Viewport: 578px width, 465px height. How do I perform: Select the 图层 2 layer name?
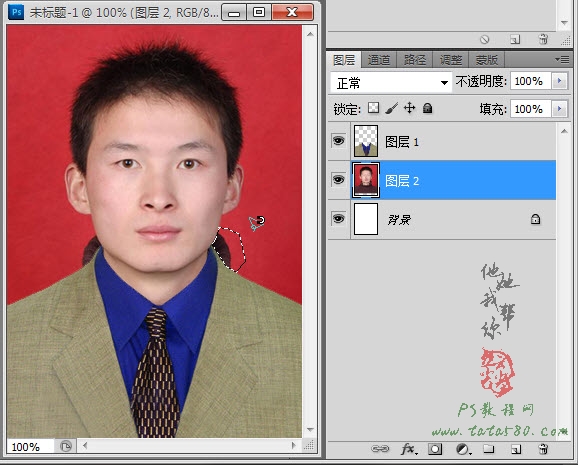click(x=402, y=181)
